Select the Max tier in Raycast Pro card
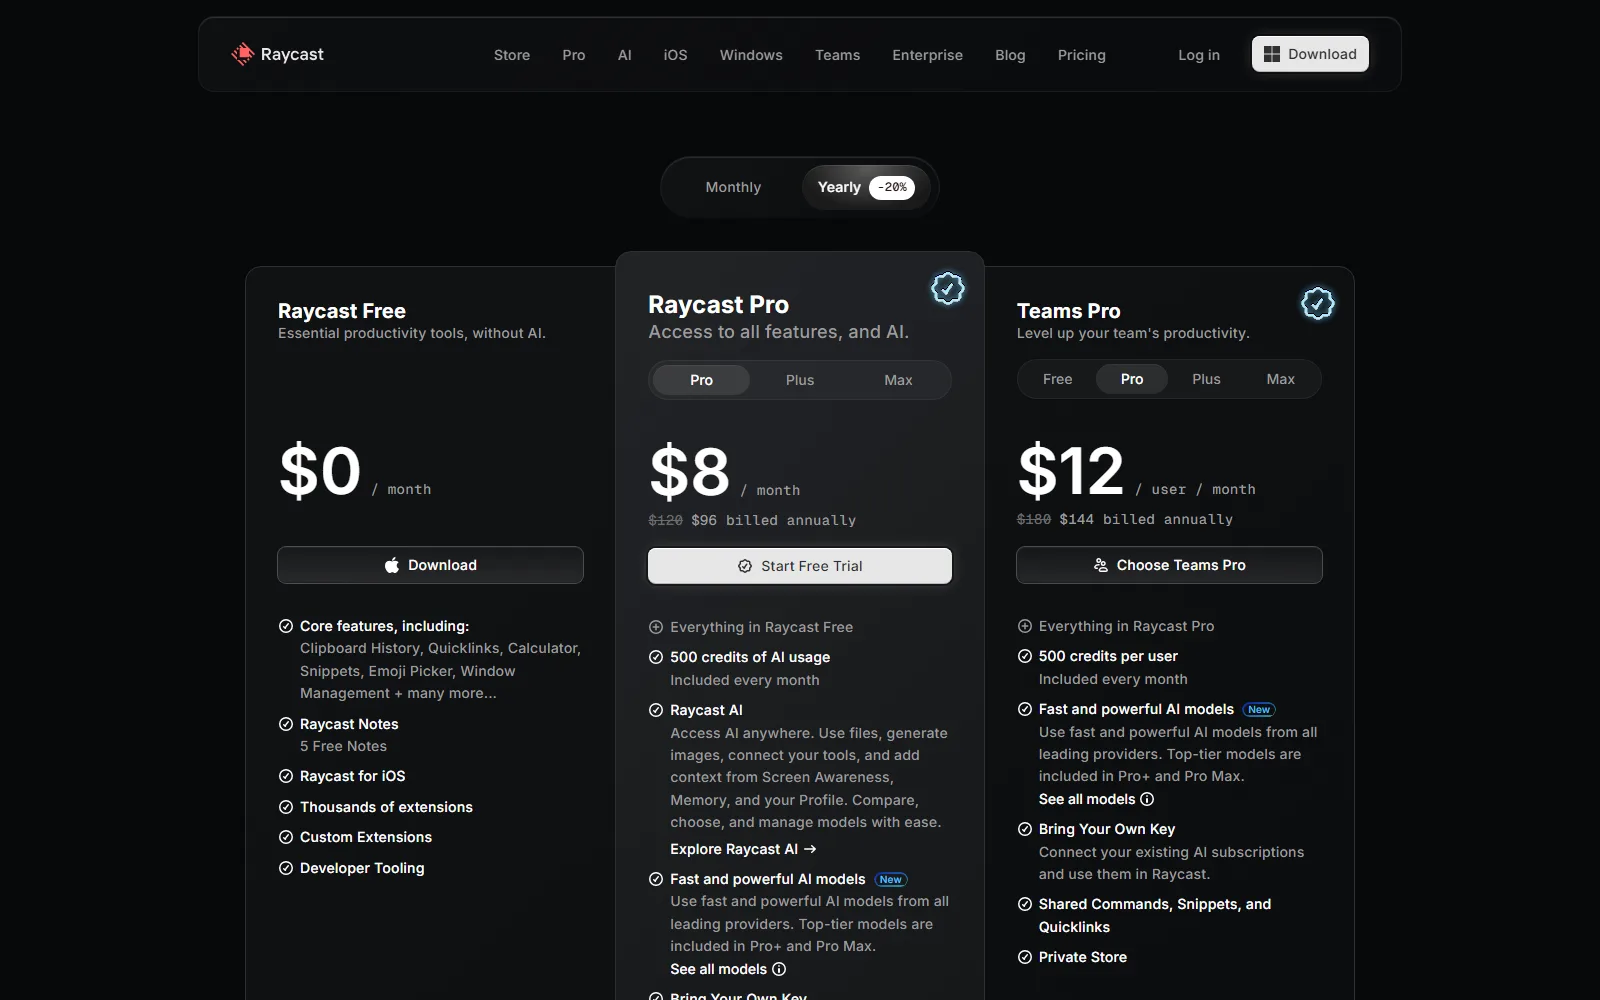The image size is (1600, 1000). pos(898,380)
